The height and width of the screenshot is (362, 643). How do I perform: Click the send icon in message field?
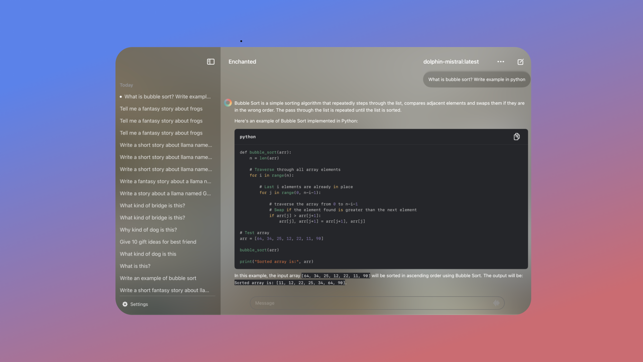click(496, 303)
